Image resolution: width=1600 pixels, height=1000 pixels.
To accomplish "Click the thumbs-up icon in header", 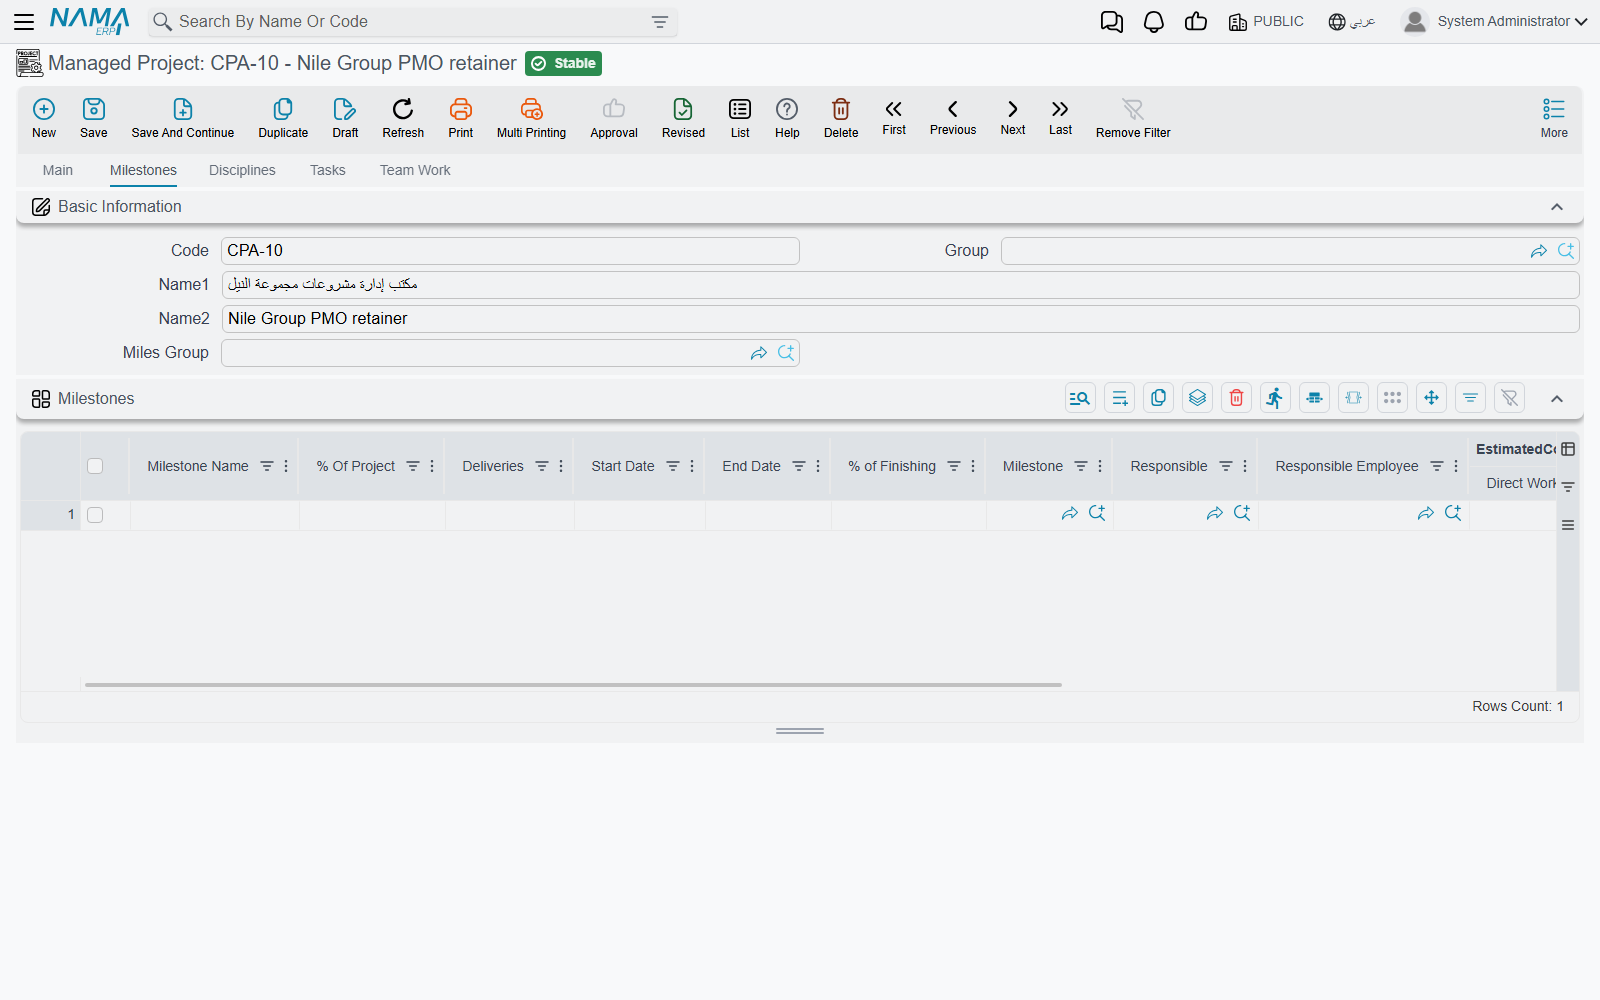I will point(1196,21).
